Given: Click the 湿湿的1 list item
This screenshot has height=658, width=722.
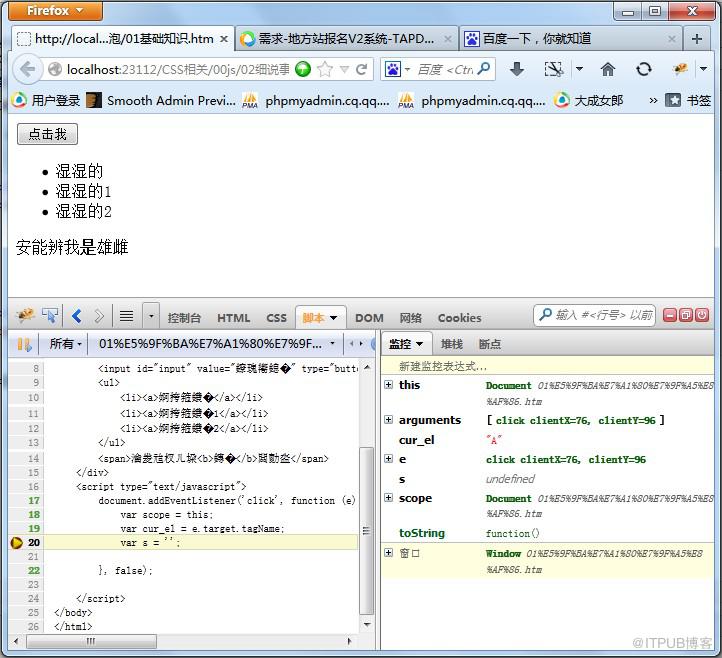Looking at the screenshot, I should [83, 191].
